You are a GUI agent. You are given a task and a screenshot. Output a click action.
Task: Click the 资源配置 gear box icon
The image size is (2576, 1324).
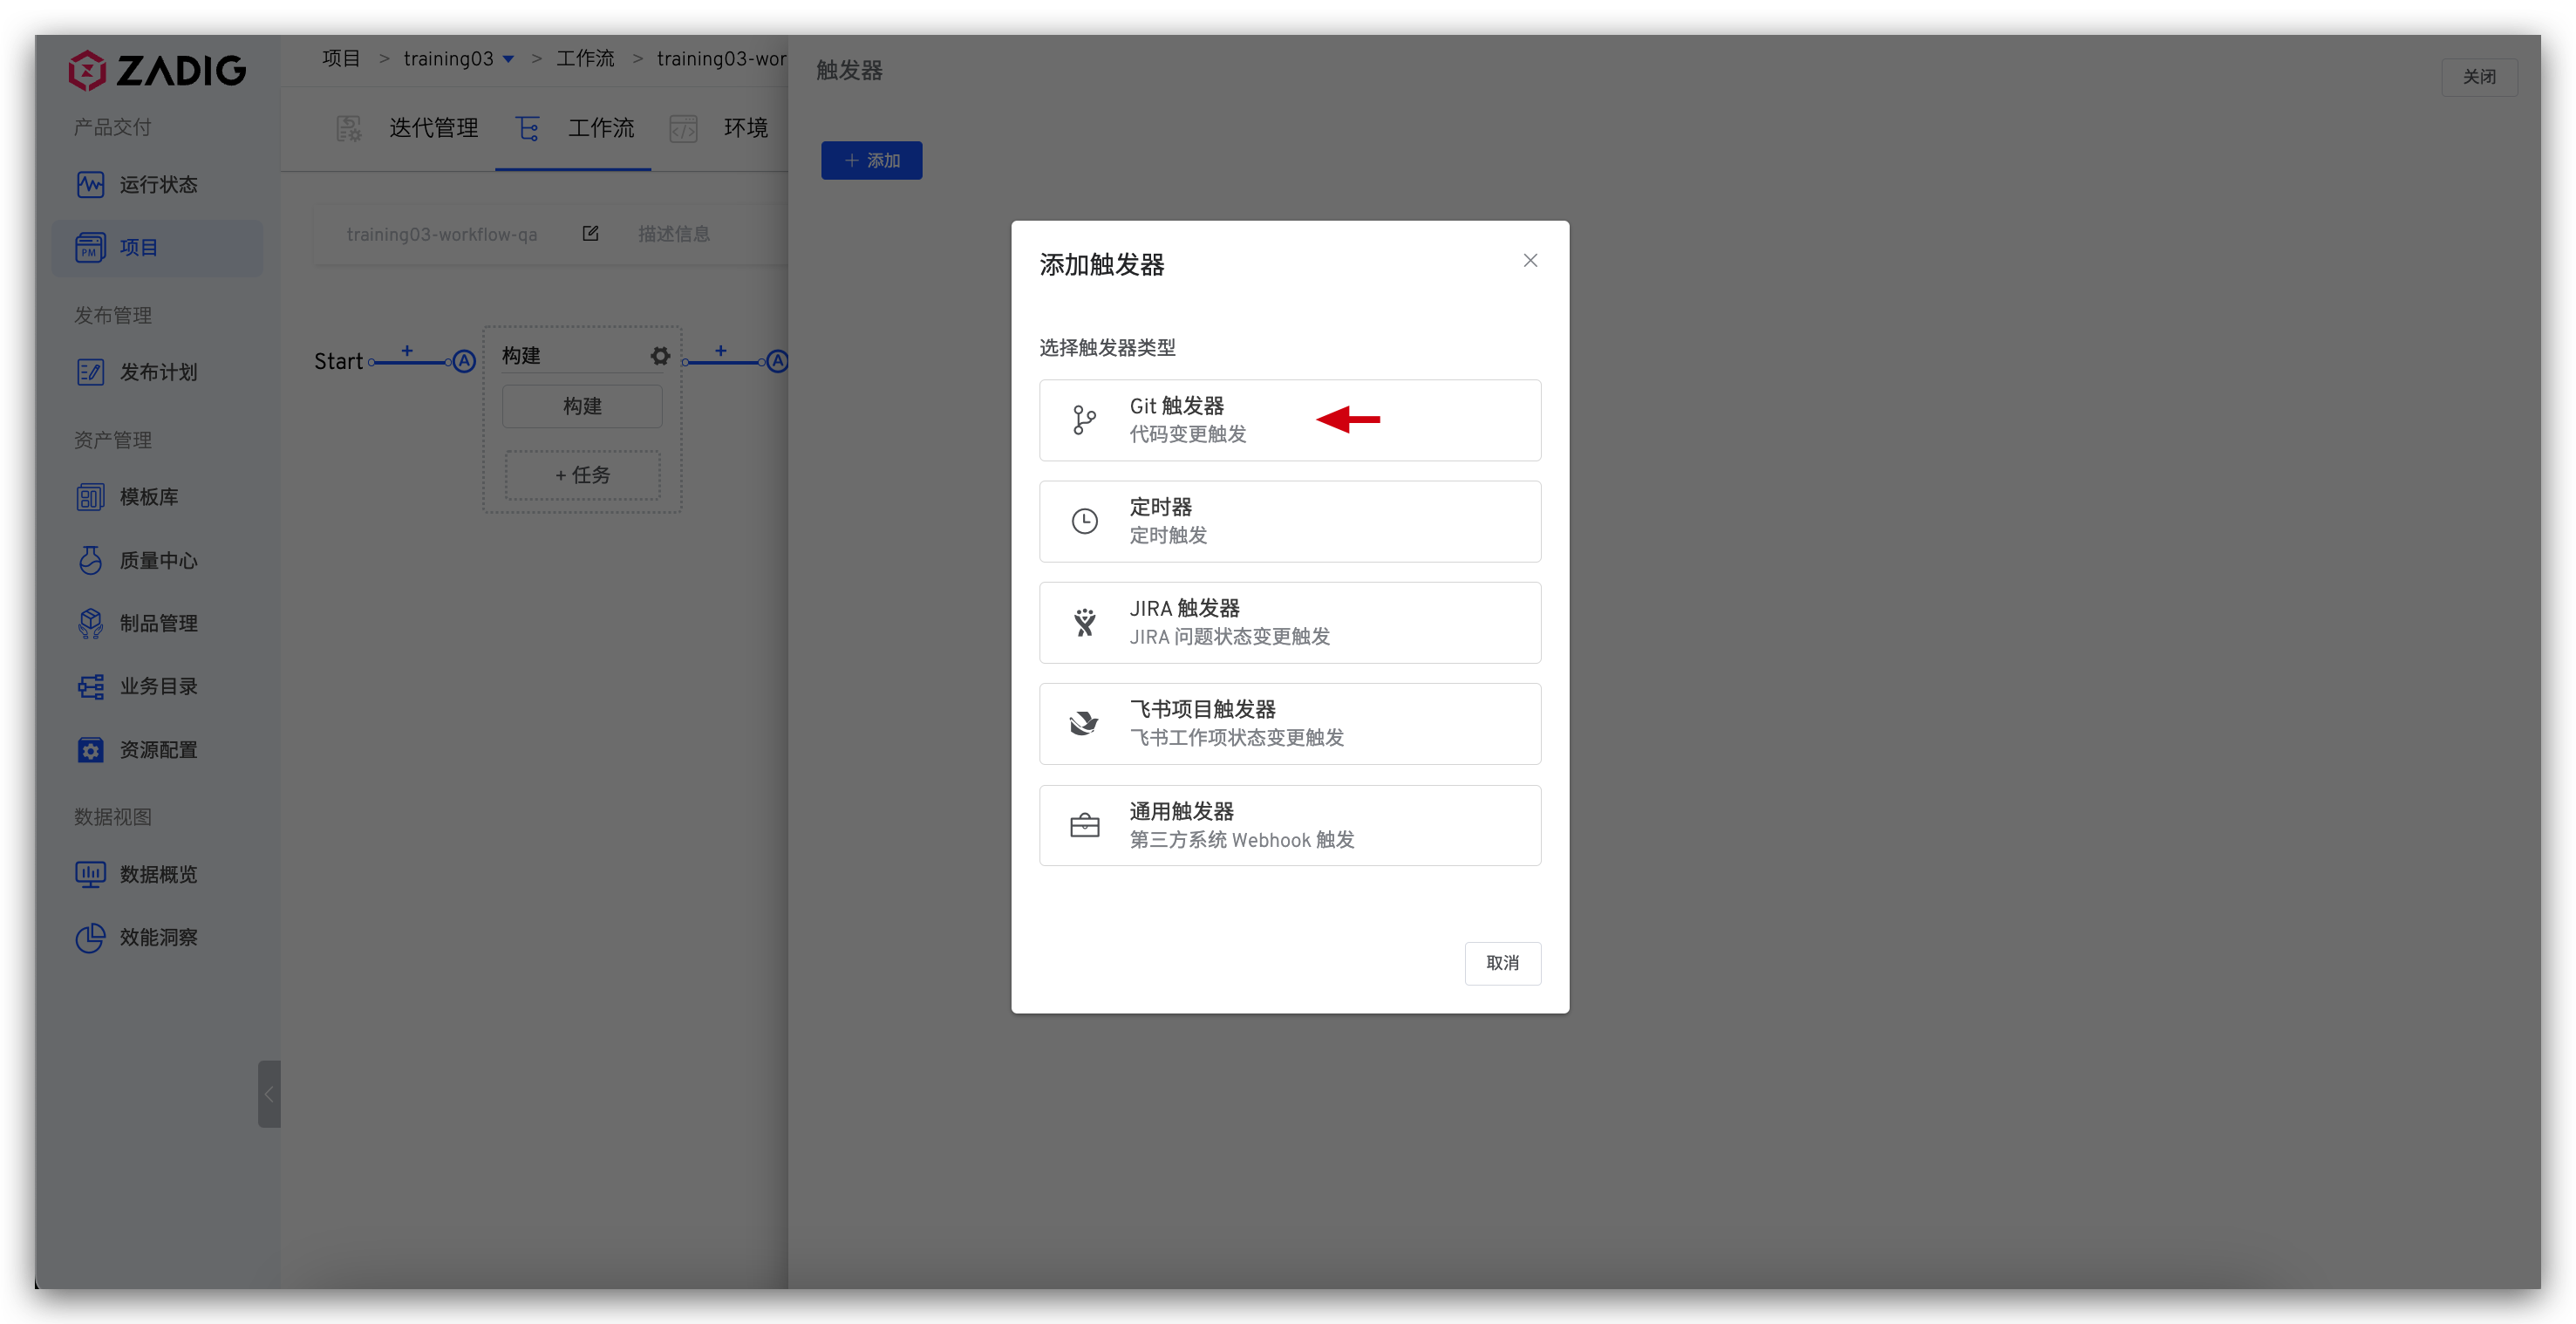click(x=90, y=750)
